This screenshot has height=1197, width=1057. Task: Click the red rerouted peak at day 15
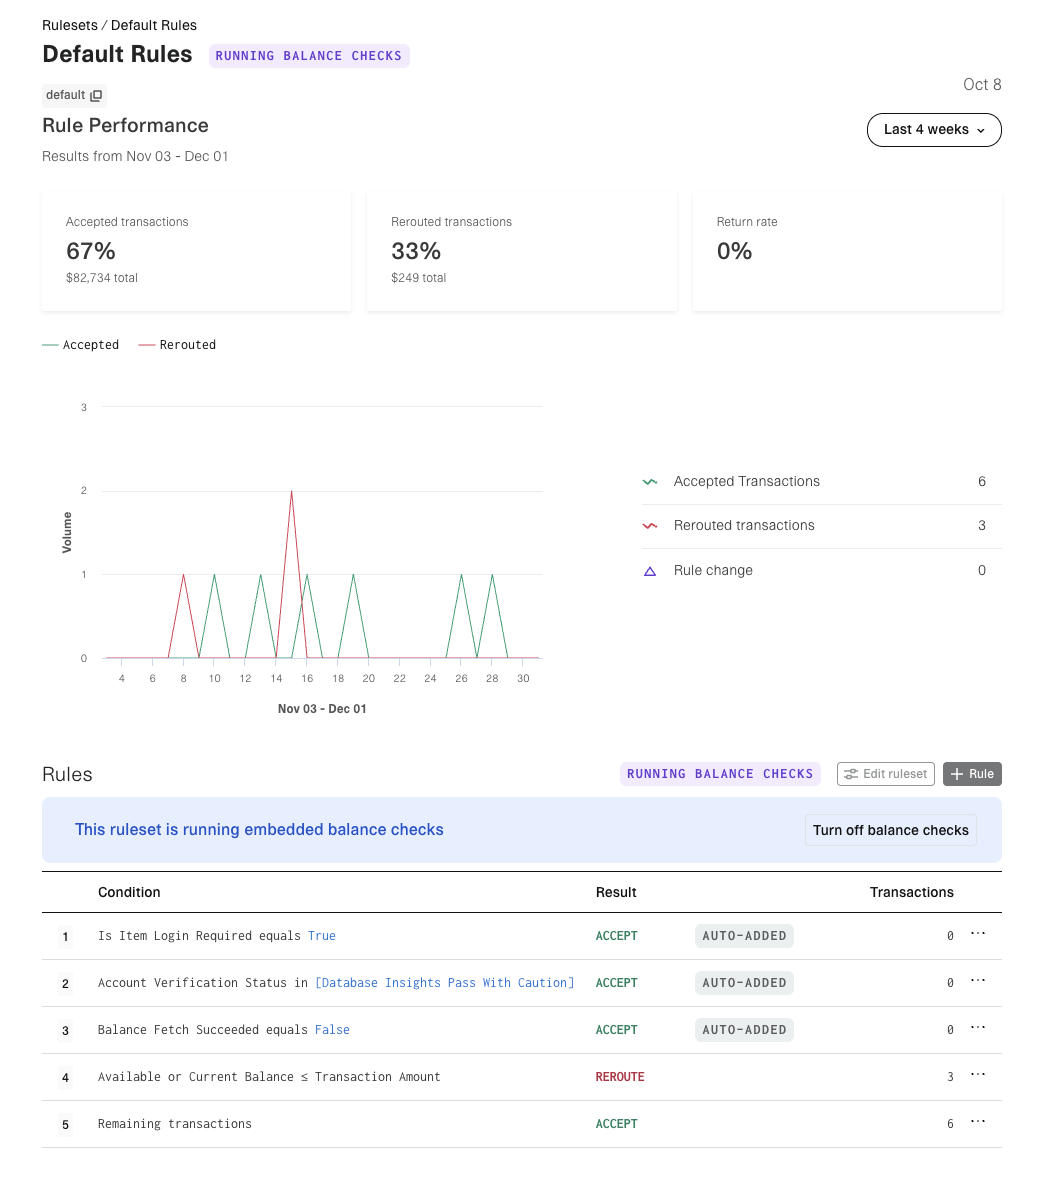click(x=291, y=492)
